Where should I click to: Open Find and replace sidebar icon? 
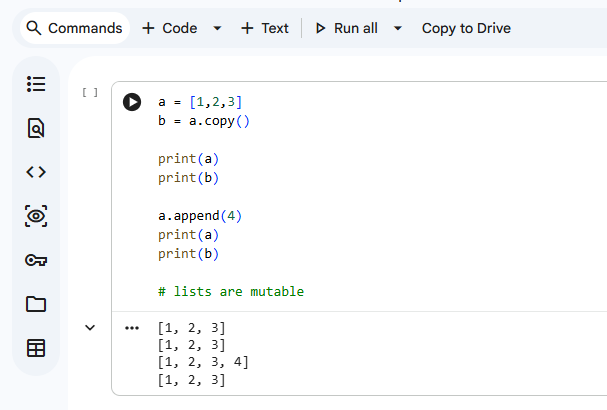pyautogui.click(x=36, y=128)
